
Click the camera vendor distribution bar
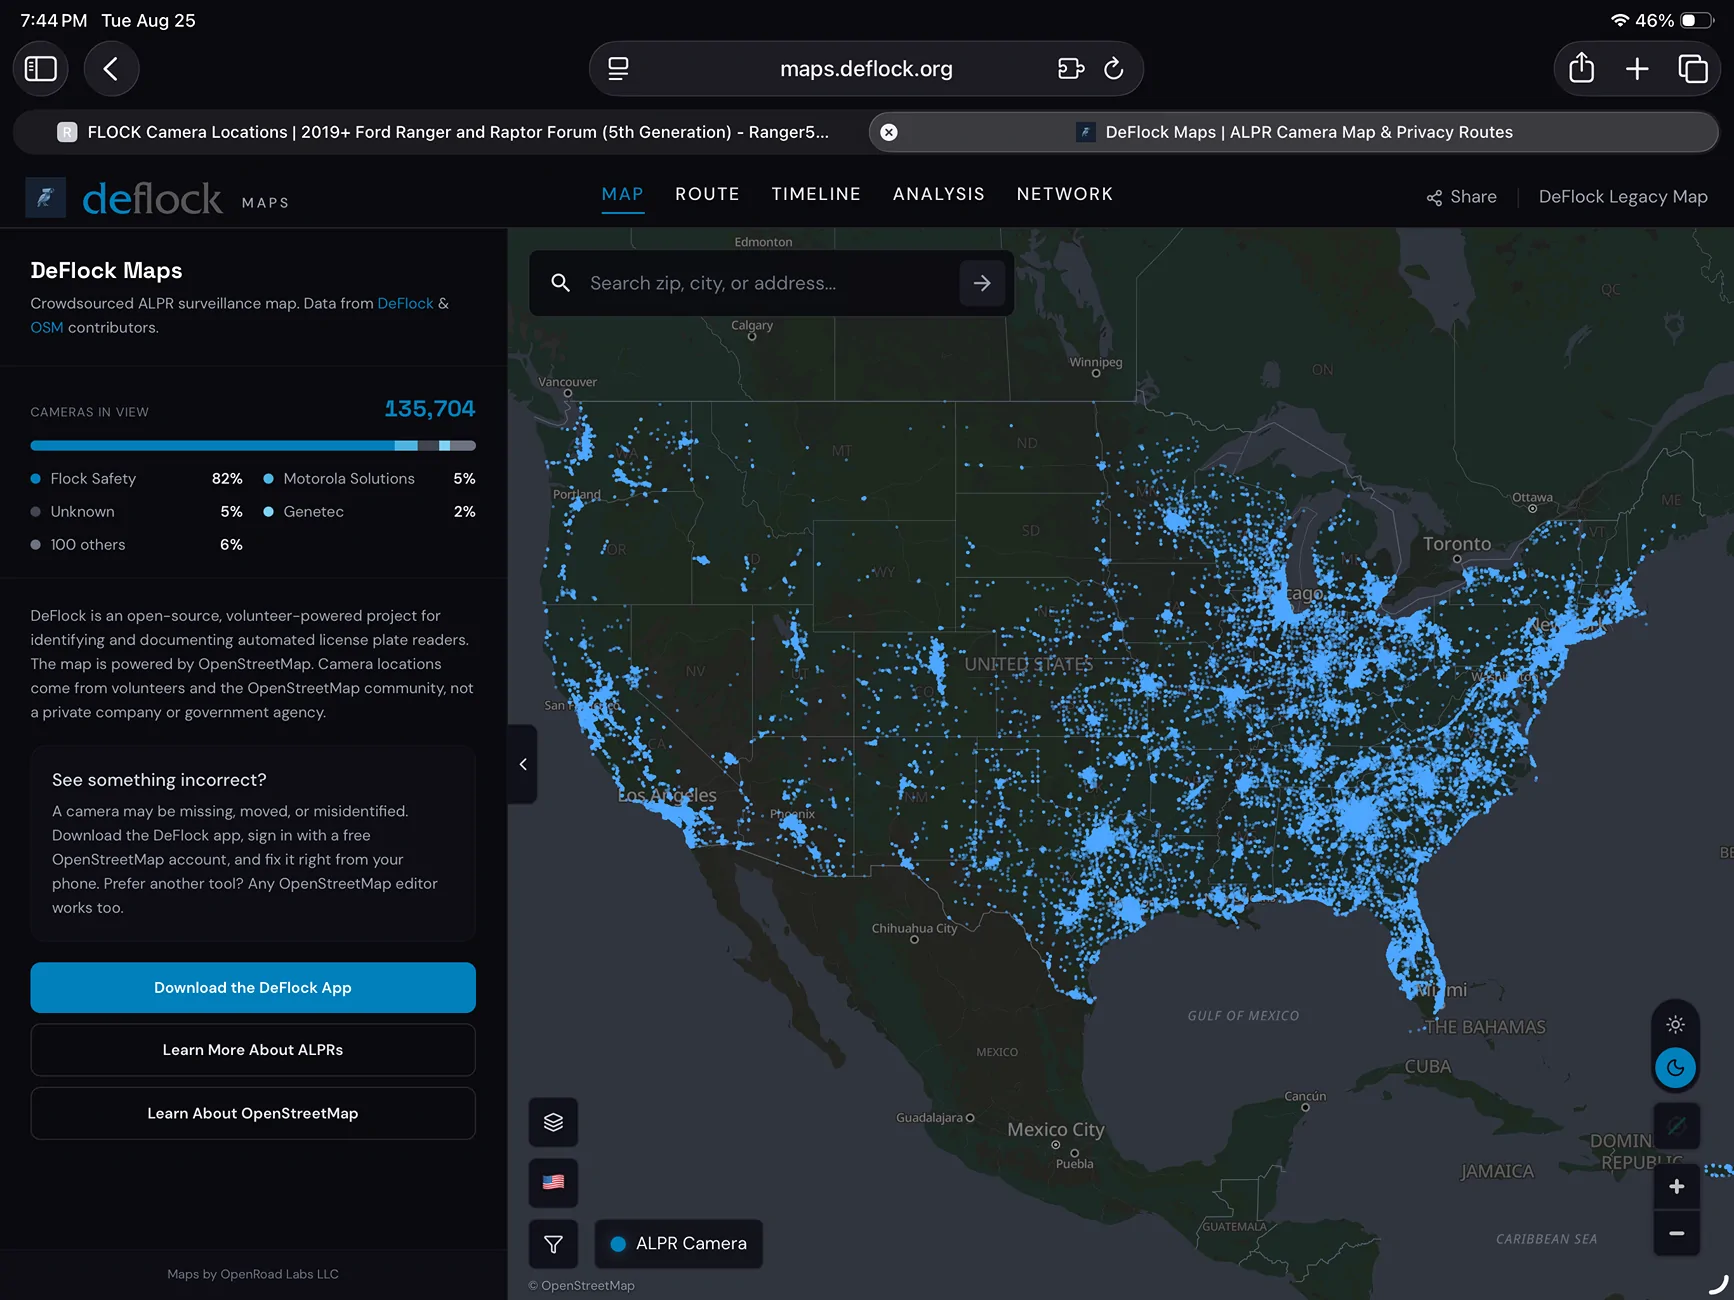click(x=253, y=446)
